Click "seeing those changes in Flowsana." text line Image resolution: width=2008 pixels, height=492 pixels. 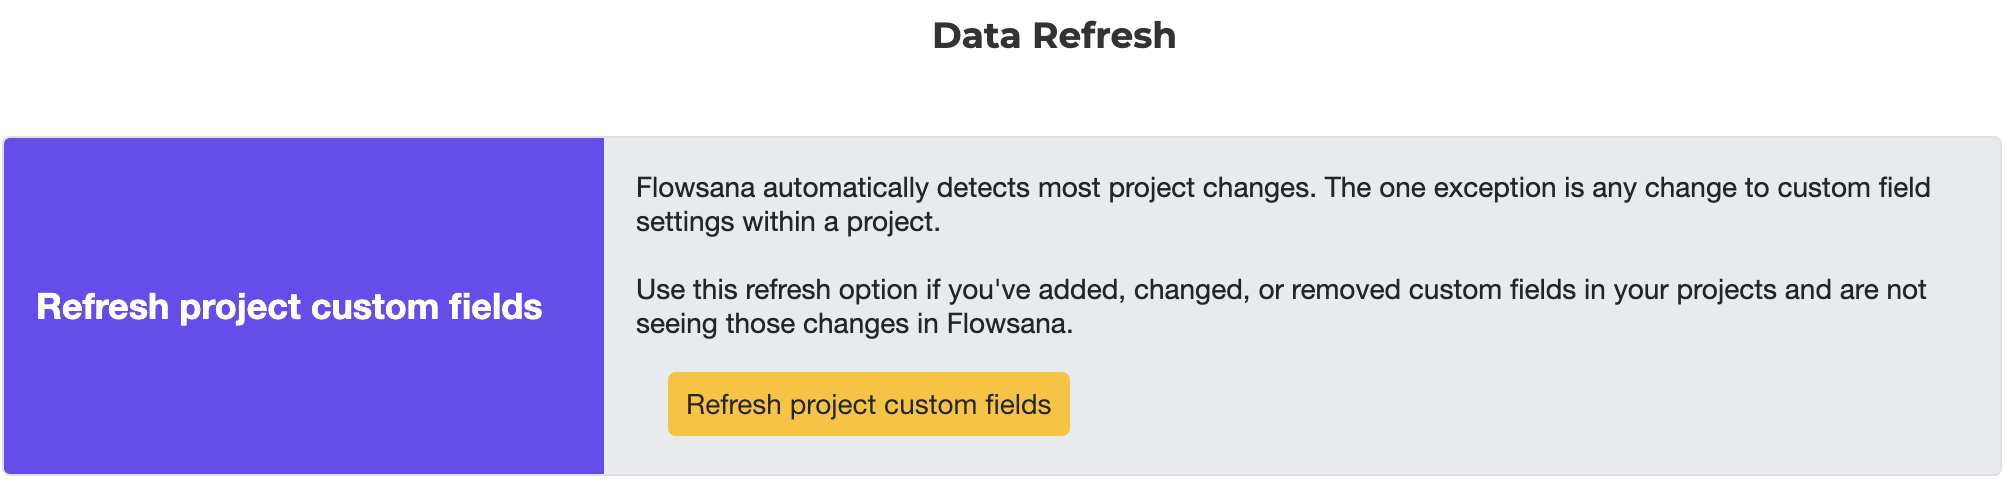point(854,324)
